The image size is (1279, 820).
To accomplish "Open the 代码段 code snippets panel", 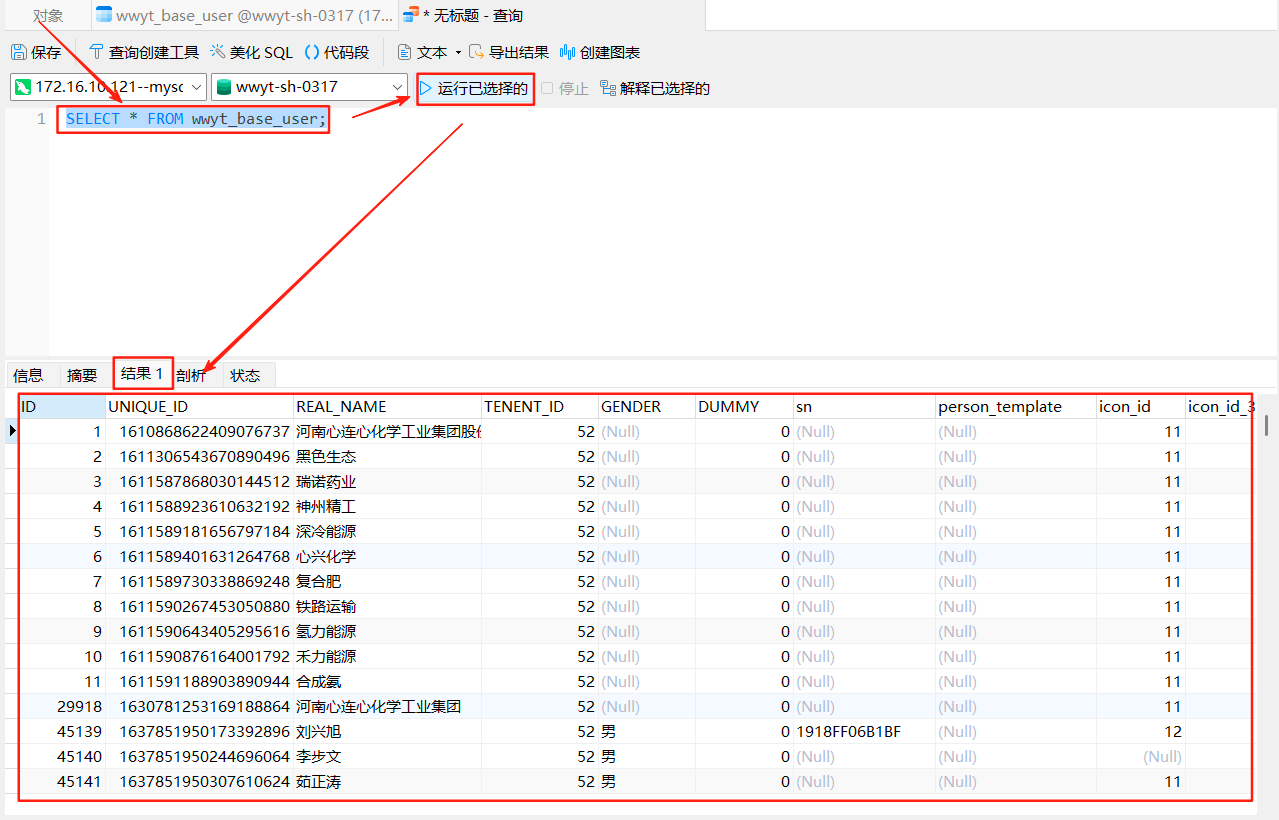I will (337, 52).
